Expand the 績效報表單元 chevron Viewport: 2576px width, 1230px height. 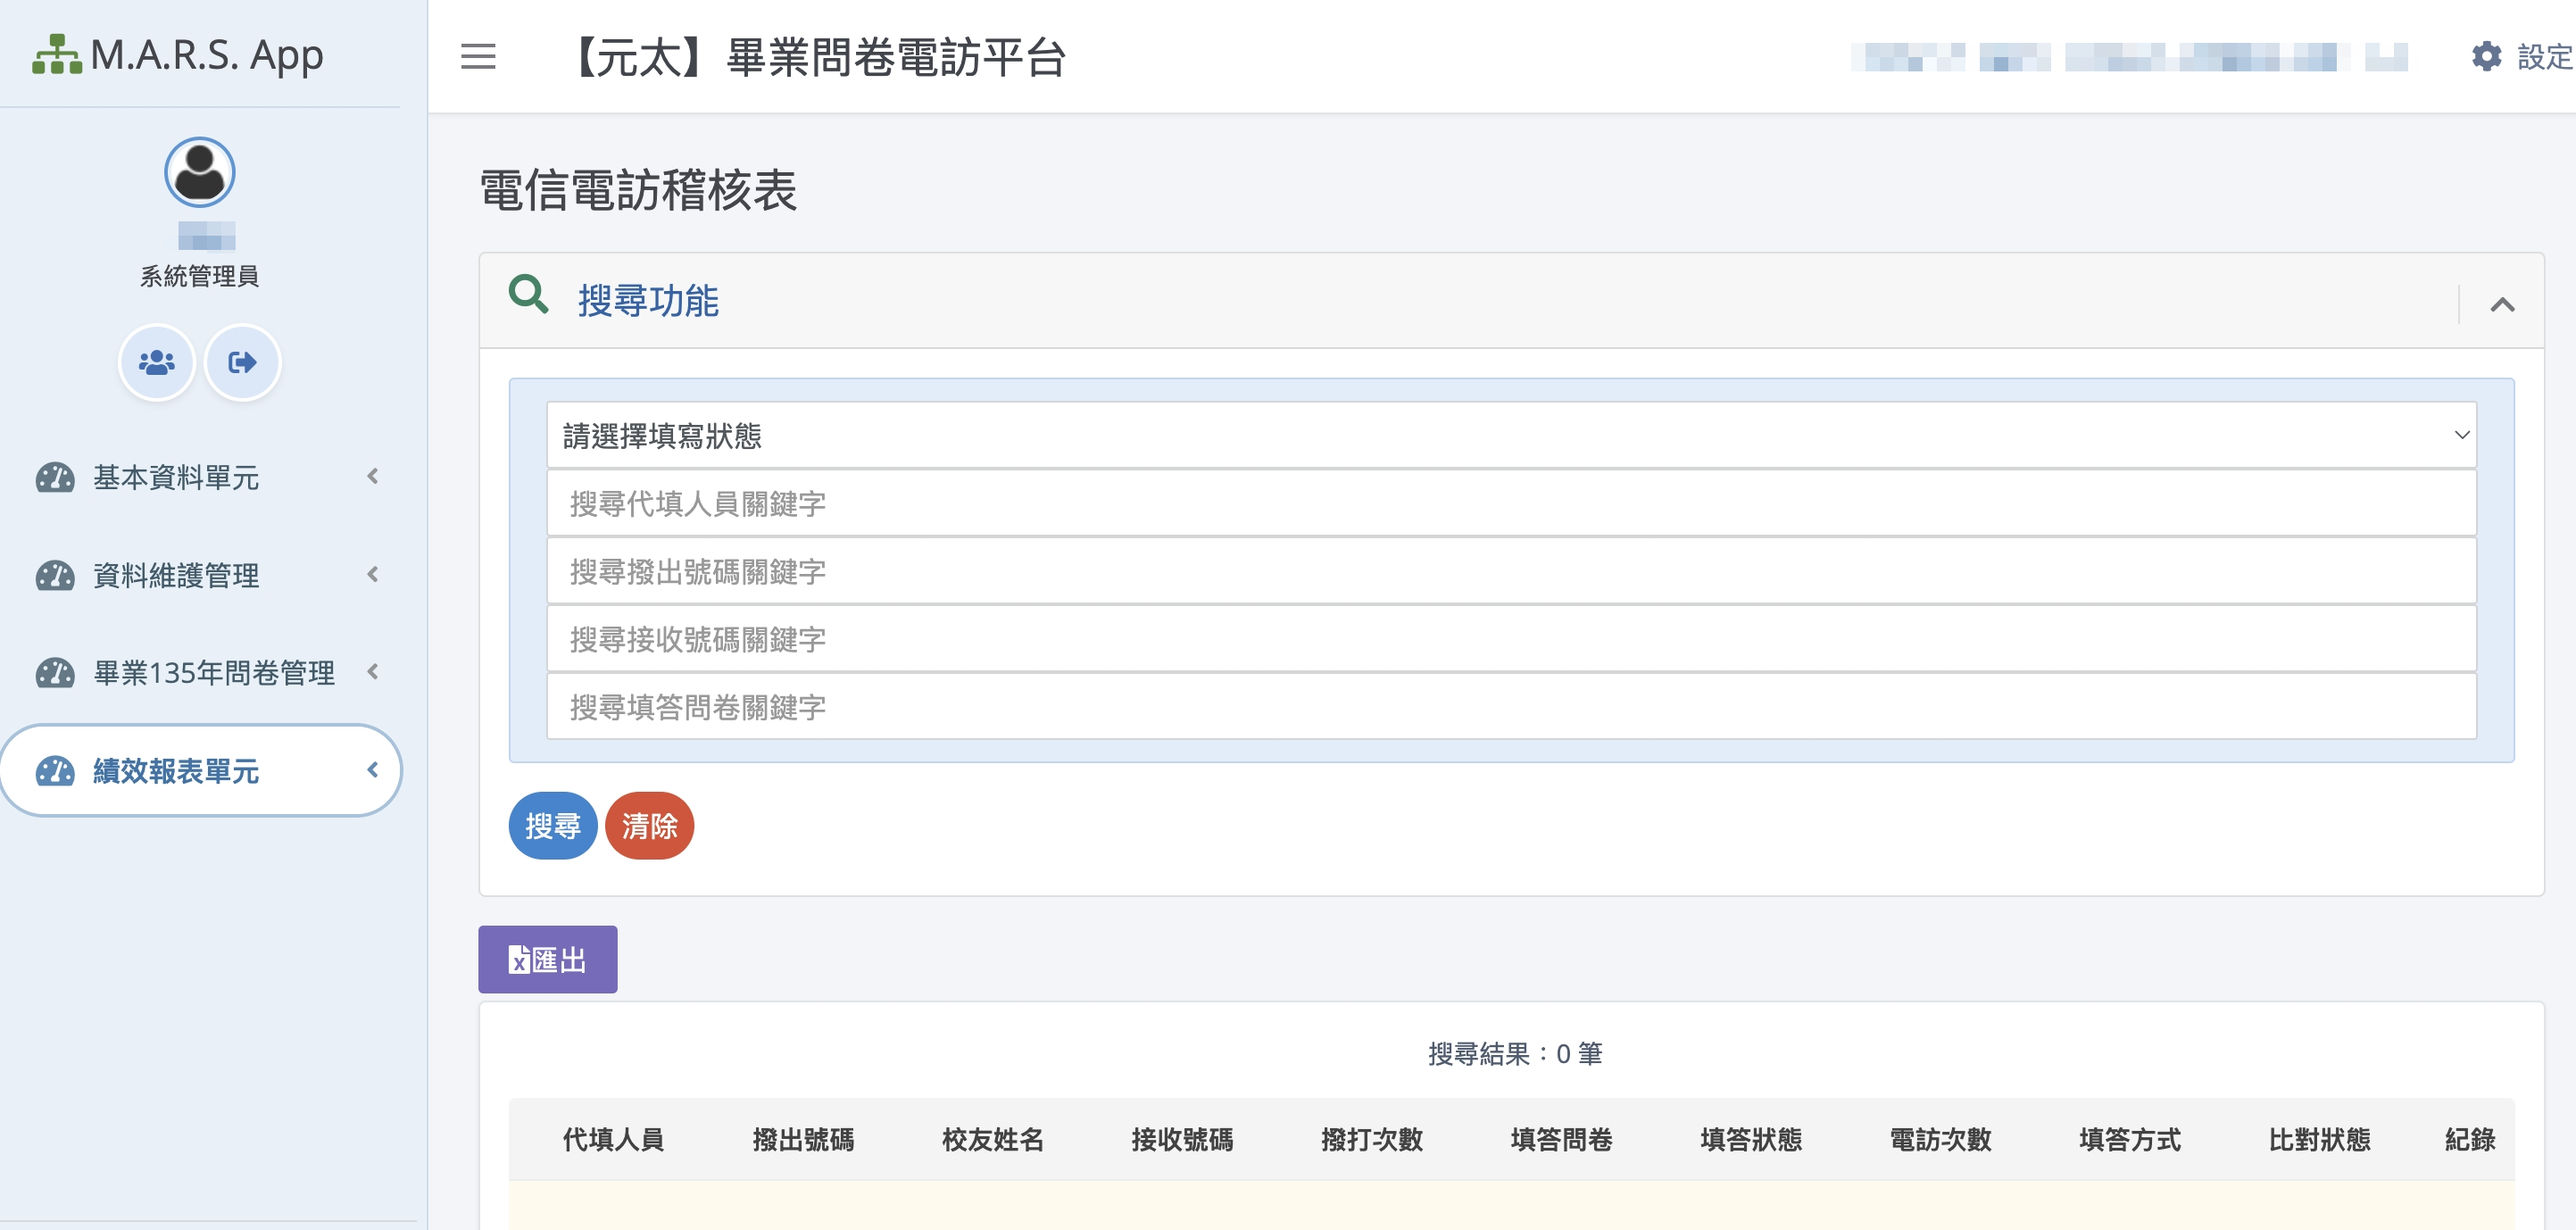(x=373, y=770)
